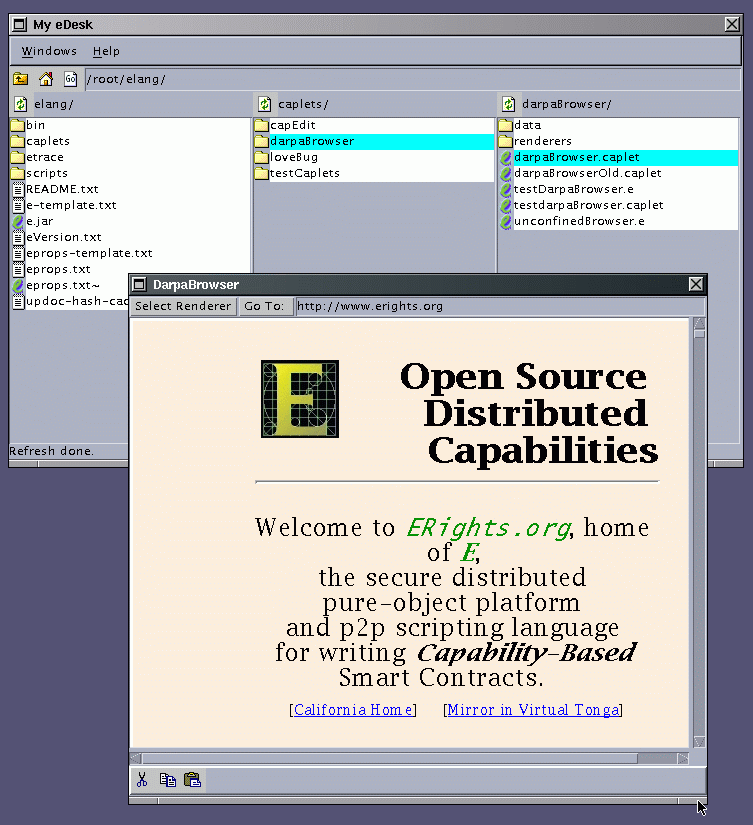Click the Copy icon in DarpaBrowser
This screenshot has height=825, width=753.
tap(168, 780)
